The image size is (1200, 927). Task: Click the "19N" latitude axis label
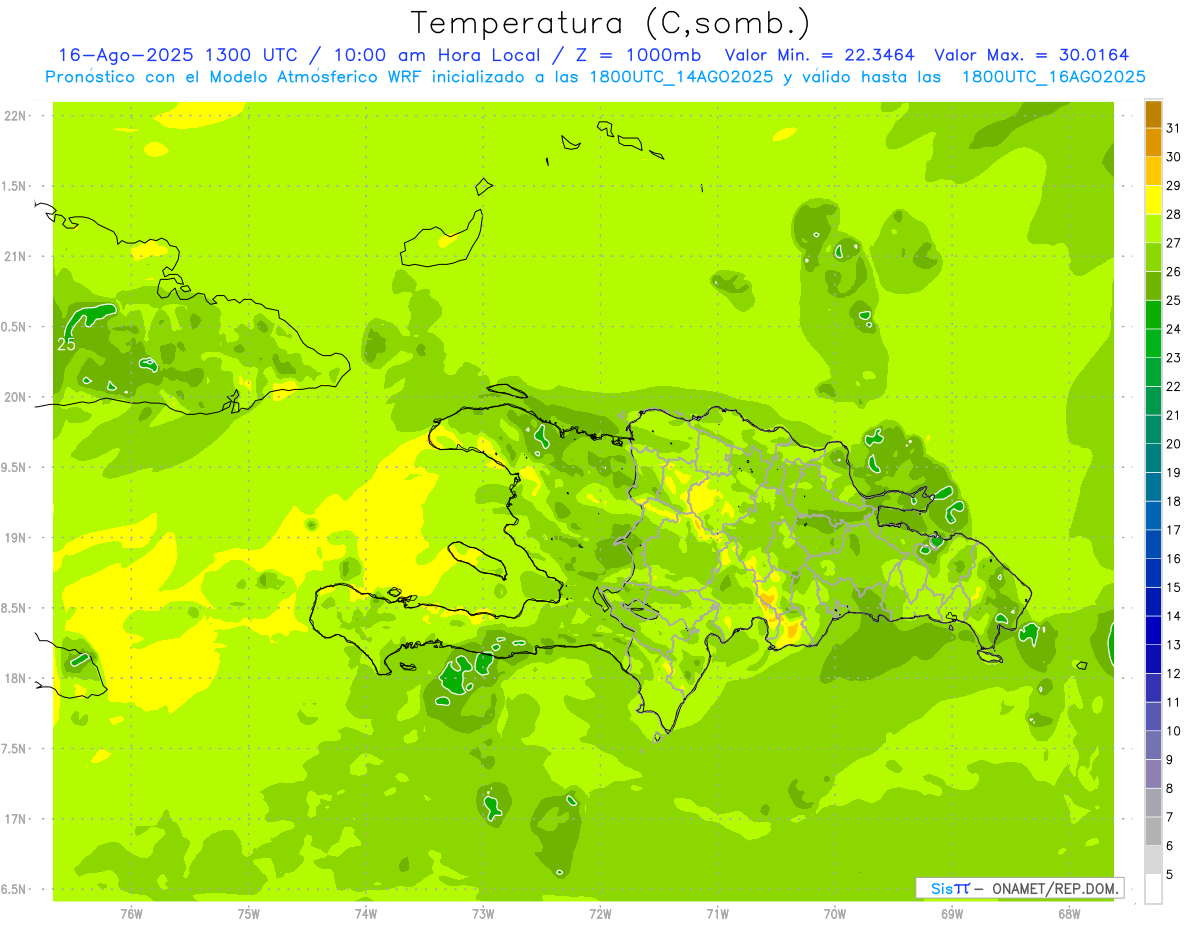pos(16,538)
